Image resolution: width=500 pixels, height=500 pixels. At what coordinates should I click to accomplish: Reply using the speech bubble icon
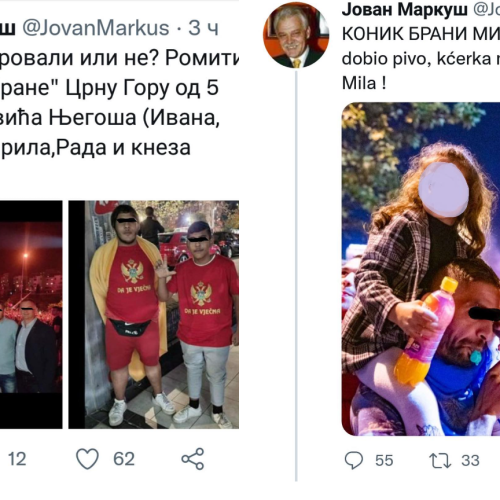353,460
